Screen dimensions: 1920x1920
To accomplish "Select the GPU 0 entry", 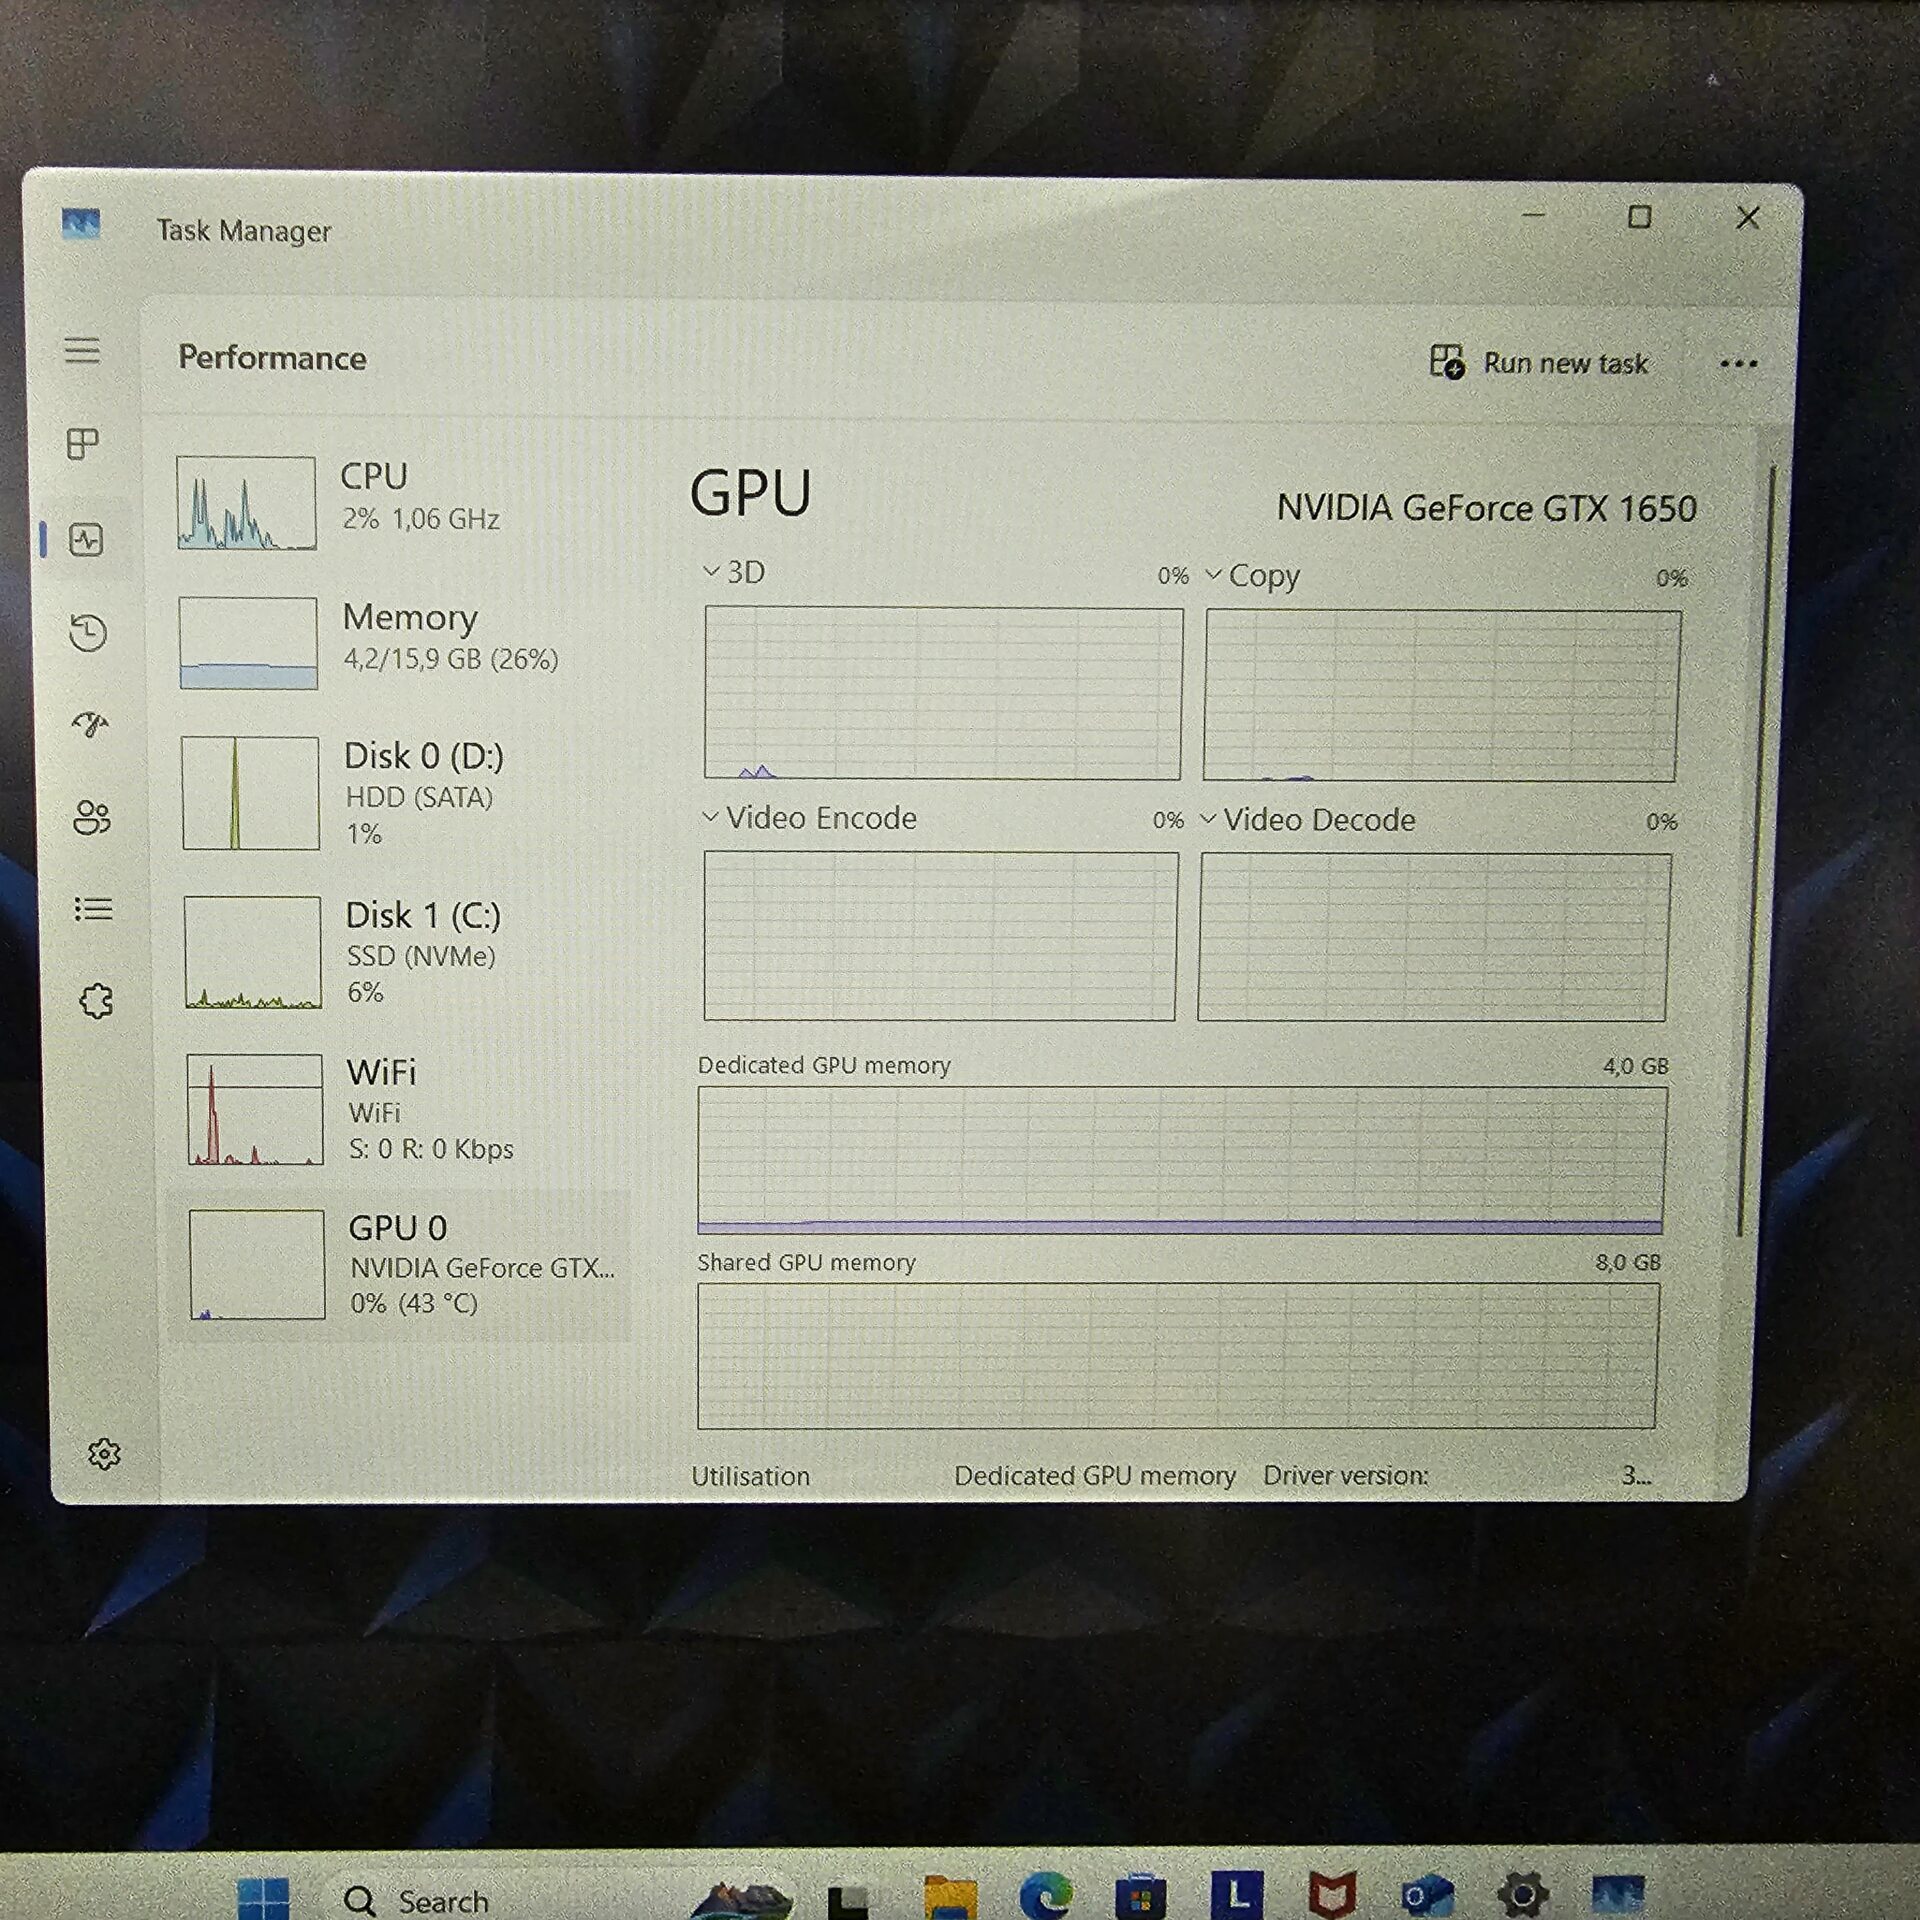I will pyautogui.click(x=400, y=1264).
